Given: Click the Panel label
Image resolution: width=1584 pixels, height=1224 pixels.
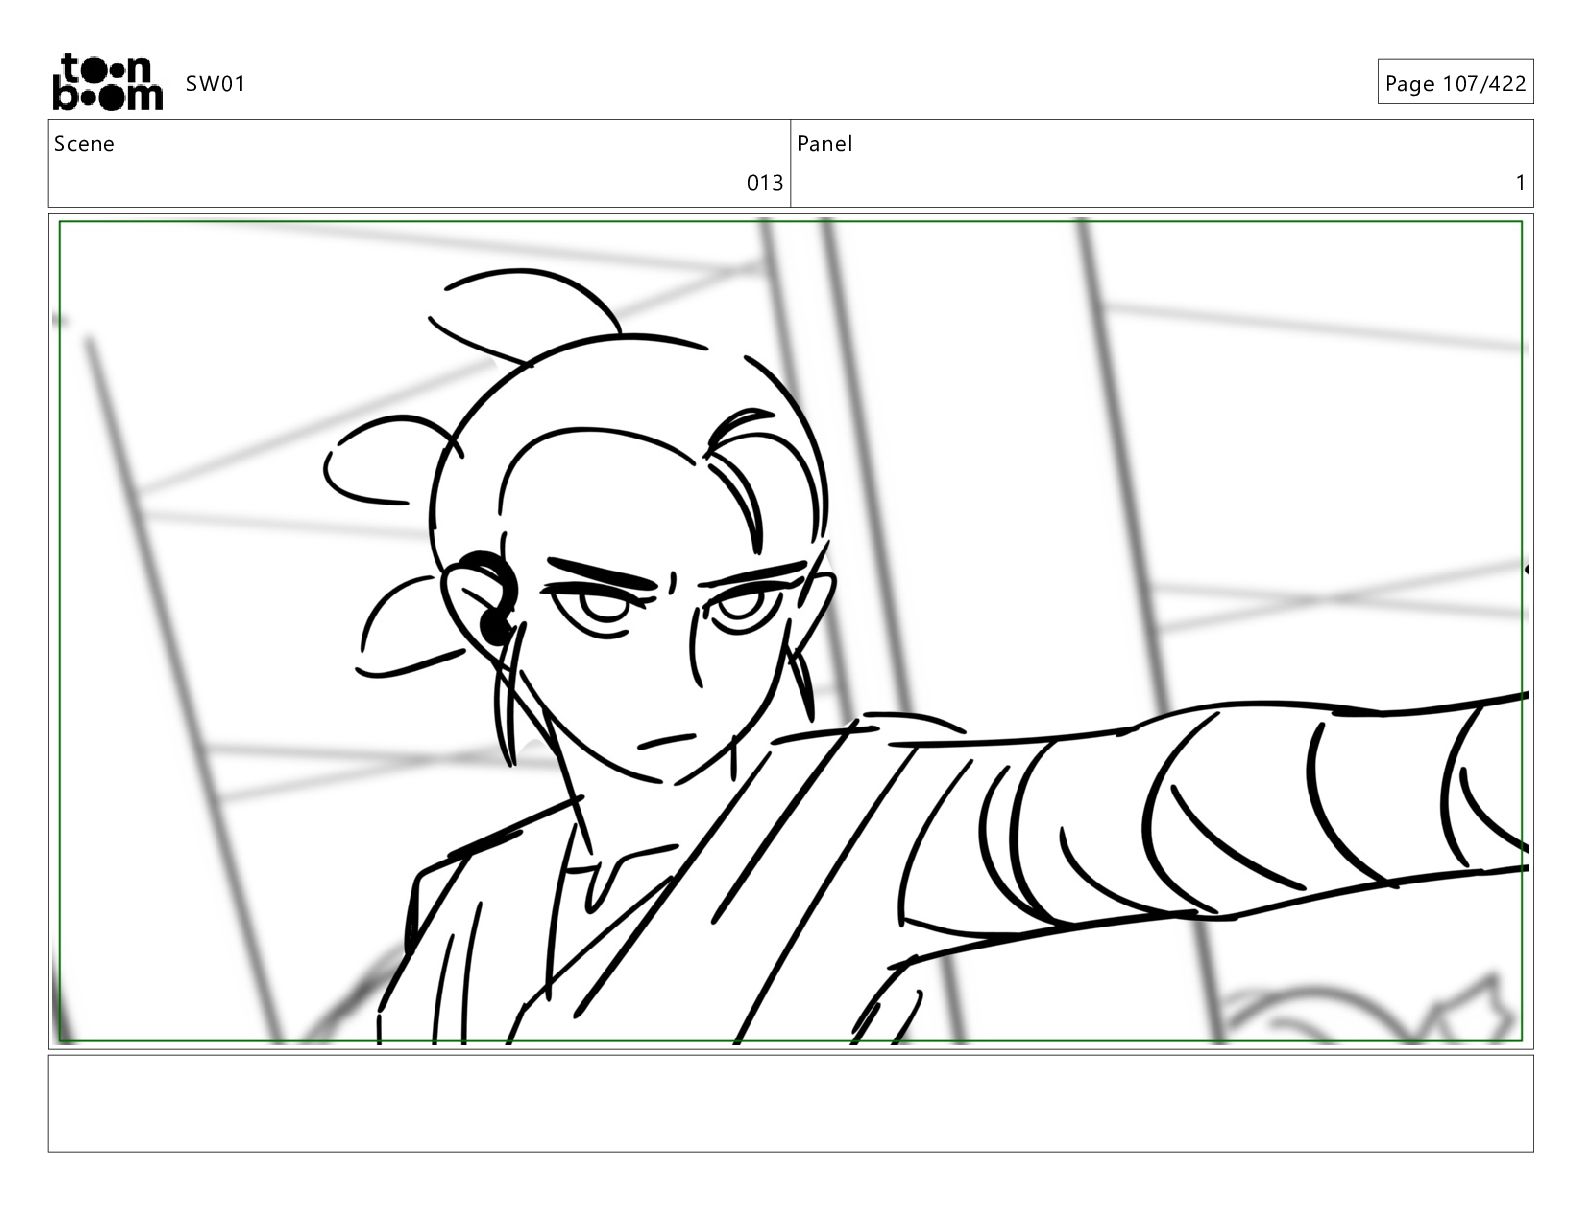Looking at the screenshot, I should point(825,144).
